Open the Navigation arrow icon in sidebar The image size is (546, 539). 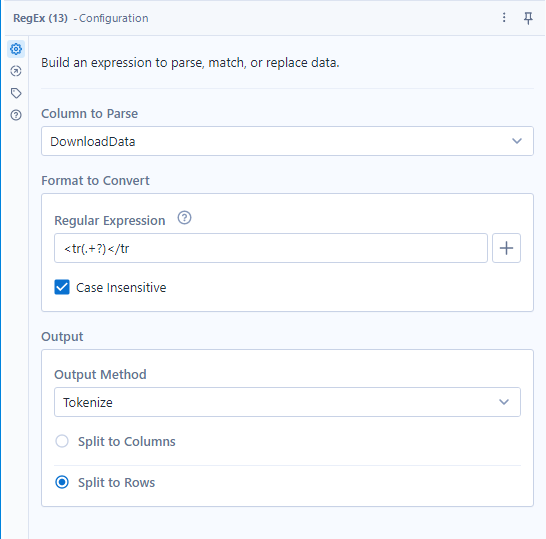click(x=16, y=71)
